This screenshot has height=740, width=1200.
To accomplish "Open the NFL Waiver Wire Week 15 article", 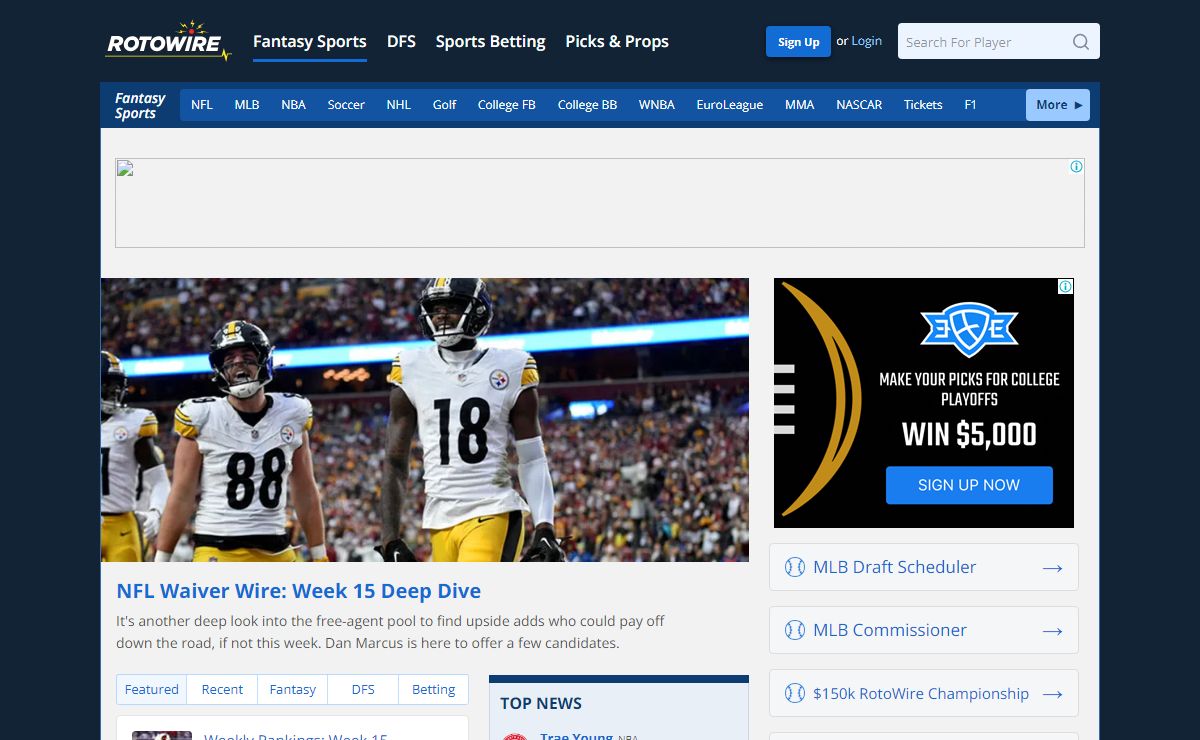I will (299, 591).
